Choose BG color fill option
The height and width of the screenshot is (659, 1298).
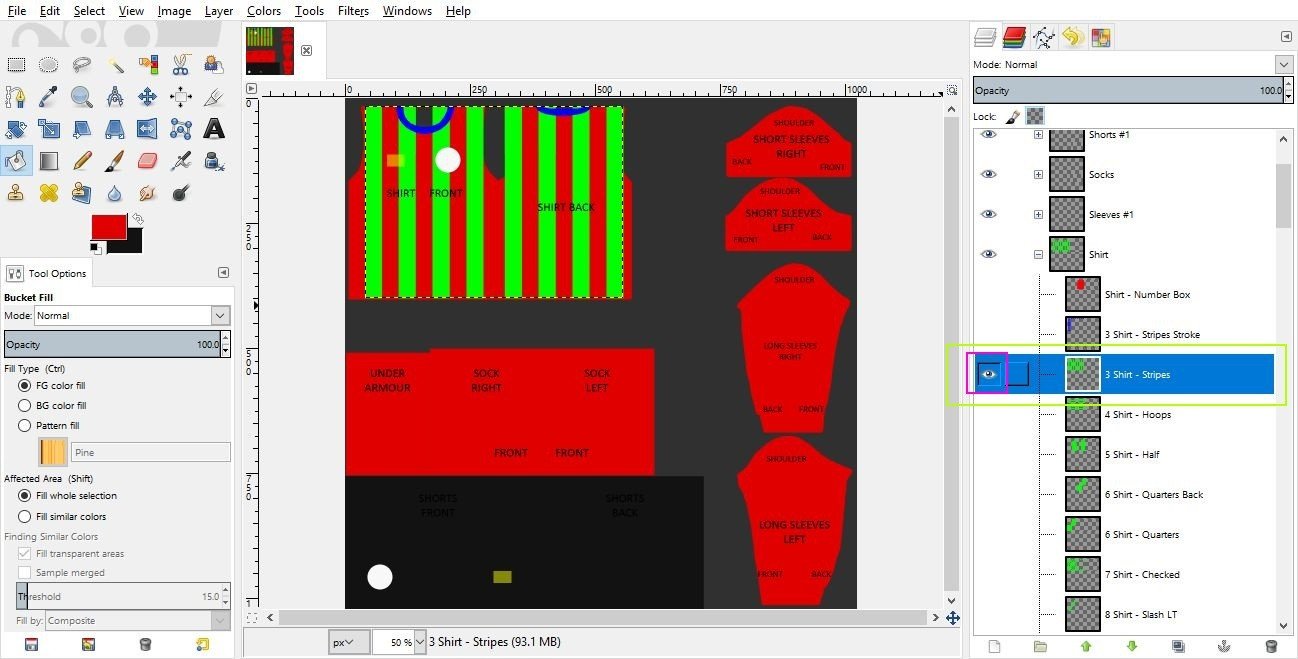coord(25,405)
